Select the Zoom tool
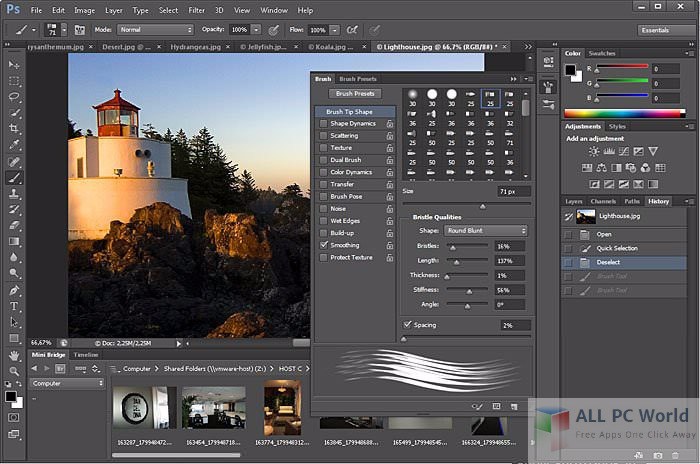This screenshot has height=464, width=700. click(x=14, y=371)
